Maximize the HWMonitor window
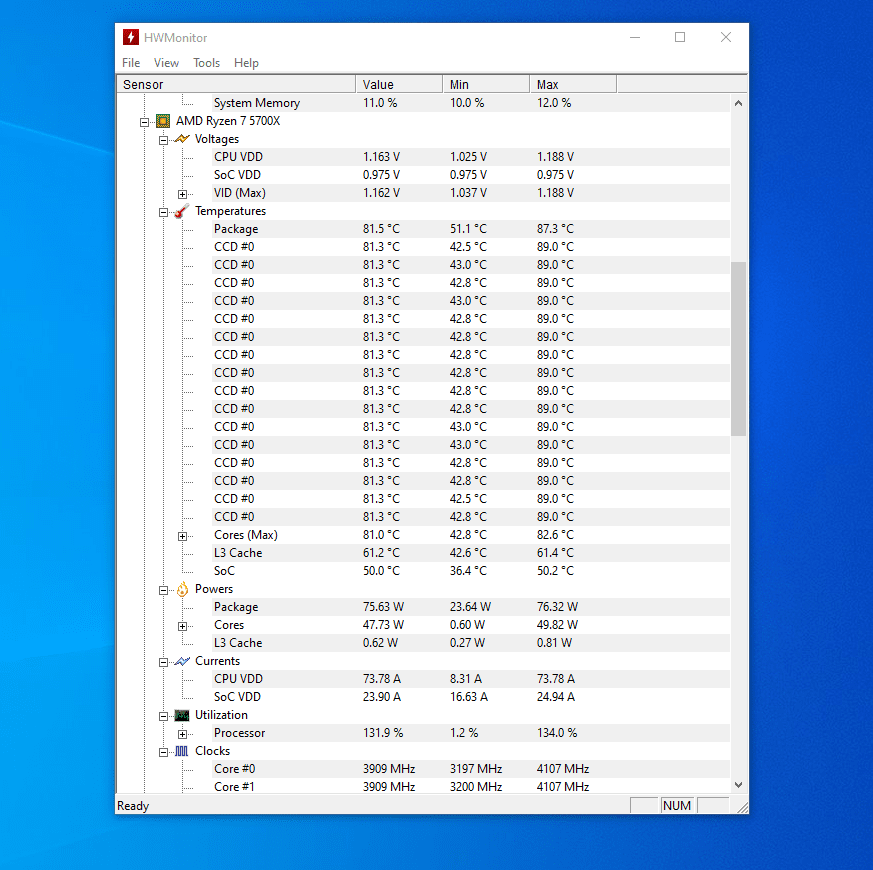 click(680, 37)
